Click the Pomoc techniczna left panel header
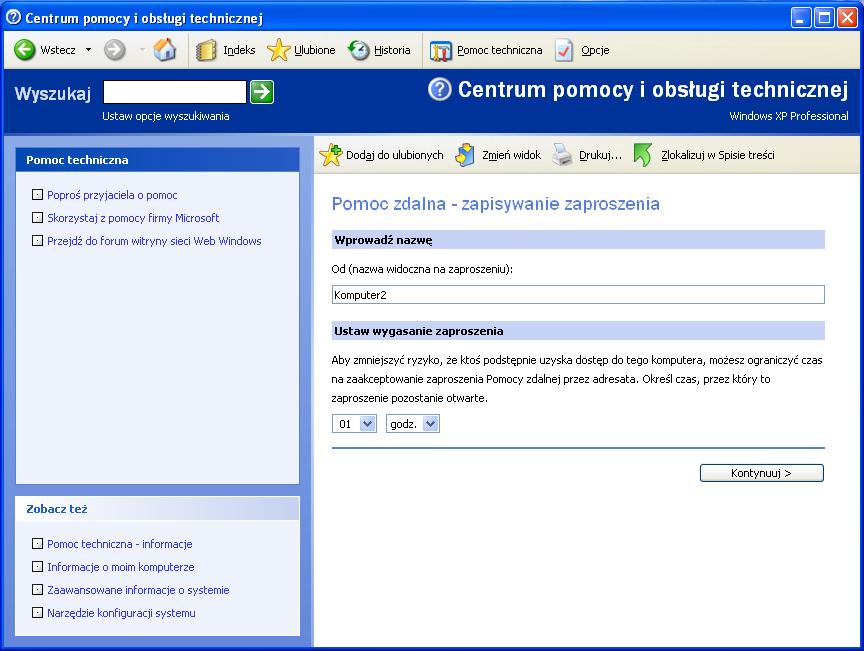This screenshot has width=864, height=651. [158, 160]
